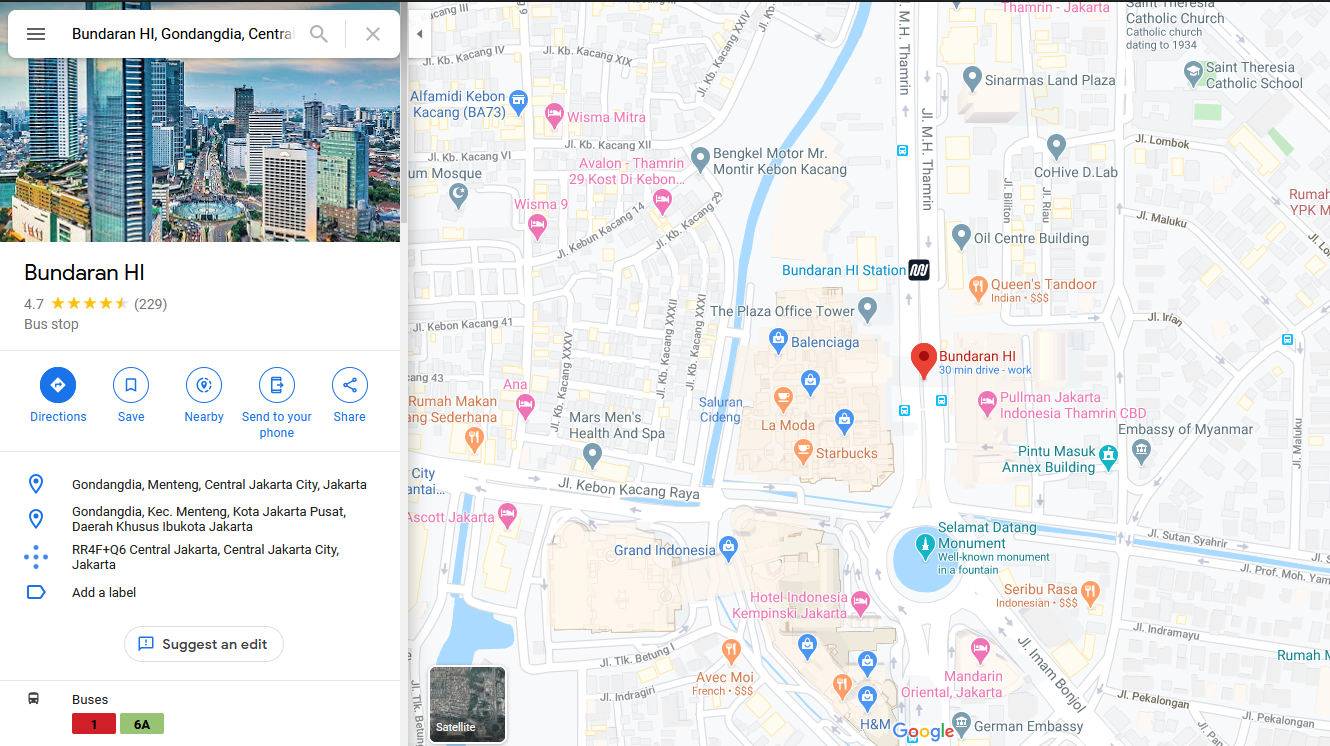This screenshot has width=1330, height=746.
Task: Click Embassy of Myanmar marker
Action: click(x=1142, y=452)
